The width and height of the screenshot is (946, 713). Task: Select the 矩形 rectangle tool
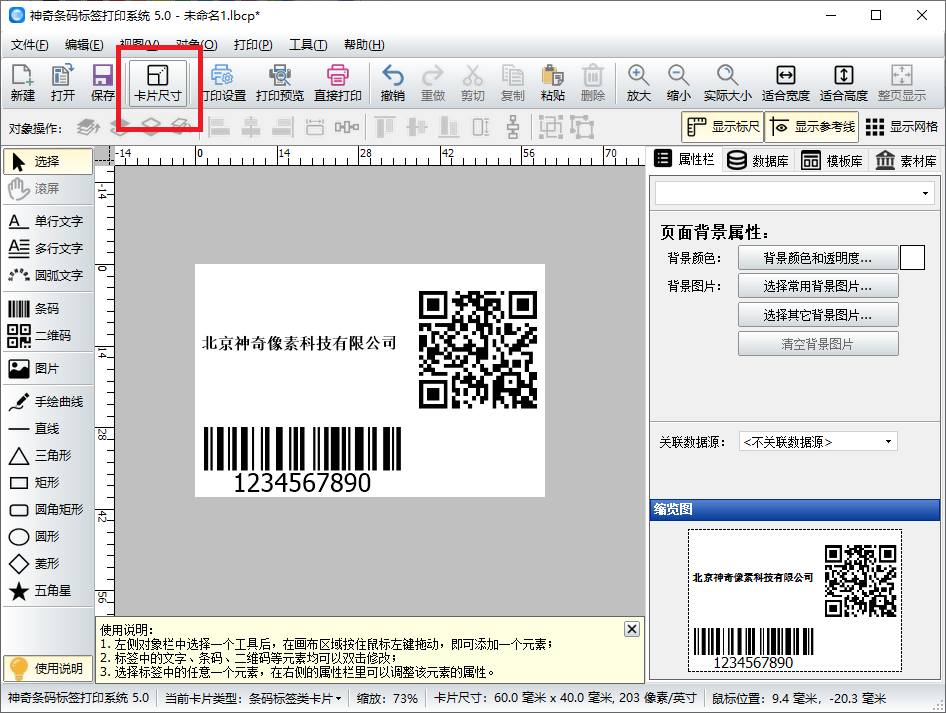tap(48, 483)
